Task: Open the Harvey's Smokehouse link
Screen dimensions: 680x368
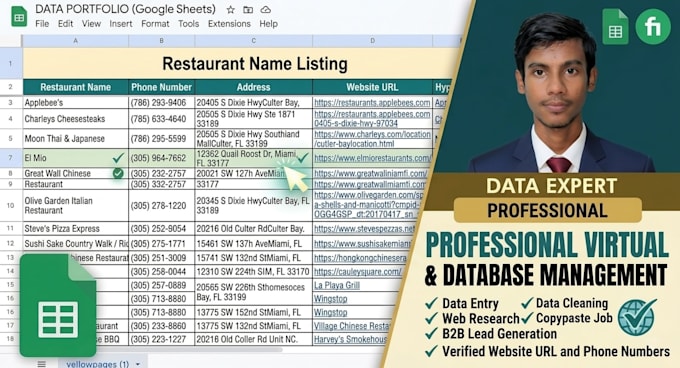Action: tap(350, 339)
